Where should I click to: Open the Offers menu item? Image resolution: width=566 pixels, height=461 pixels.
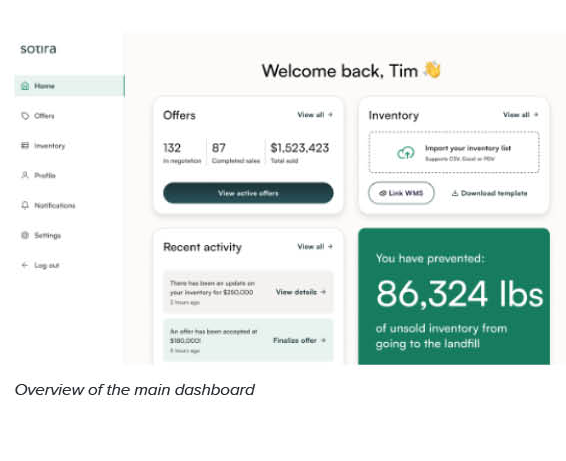(x=38, y=116)
